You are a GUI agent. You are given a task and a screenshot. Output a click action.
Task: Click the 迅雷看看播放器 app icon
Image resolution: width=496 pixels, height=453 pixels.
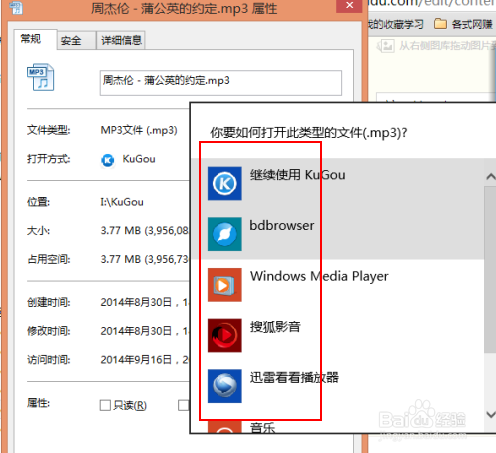coord(225,386)
